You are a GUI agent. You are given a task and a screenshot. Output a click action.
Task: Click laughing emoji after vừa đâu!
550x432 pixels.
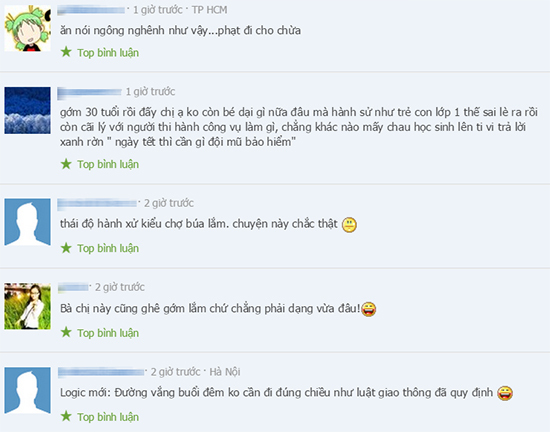coord(369,309)
